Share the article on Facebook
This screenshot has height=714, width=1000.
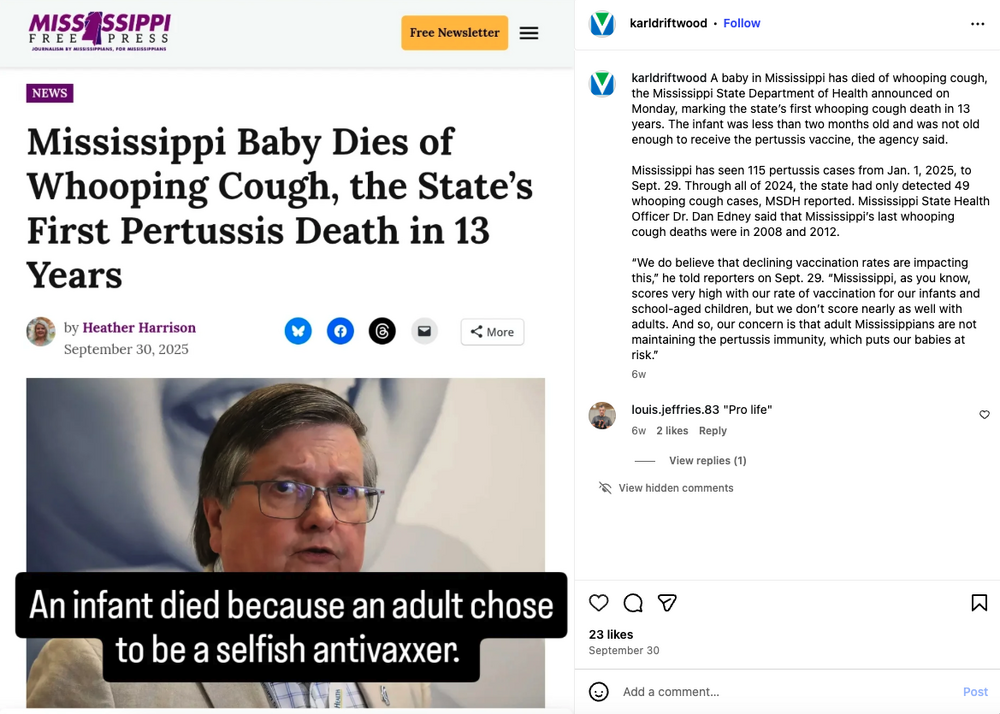[x=340, y=332]
